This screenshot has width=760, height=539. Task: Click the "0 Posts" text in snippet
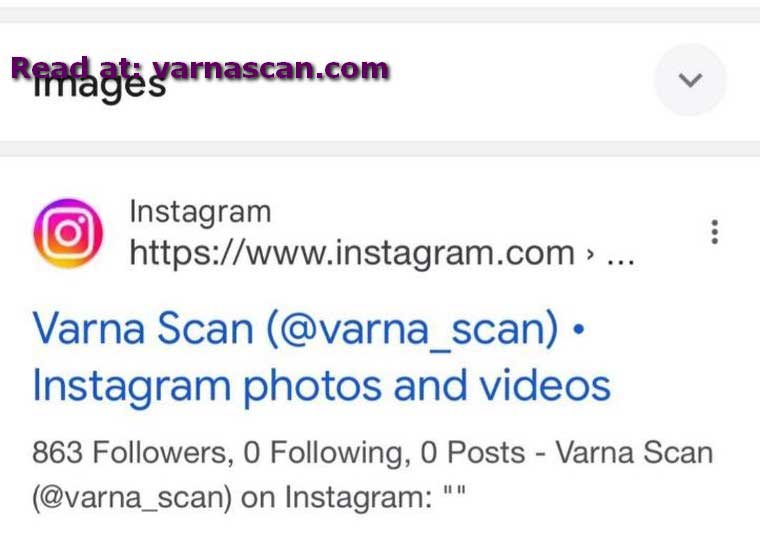(x=473, y=452)
